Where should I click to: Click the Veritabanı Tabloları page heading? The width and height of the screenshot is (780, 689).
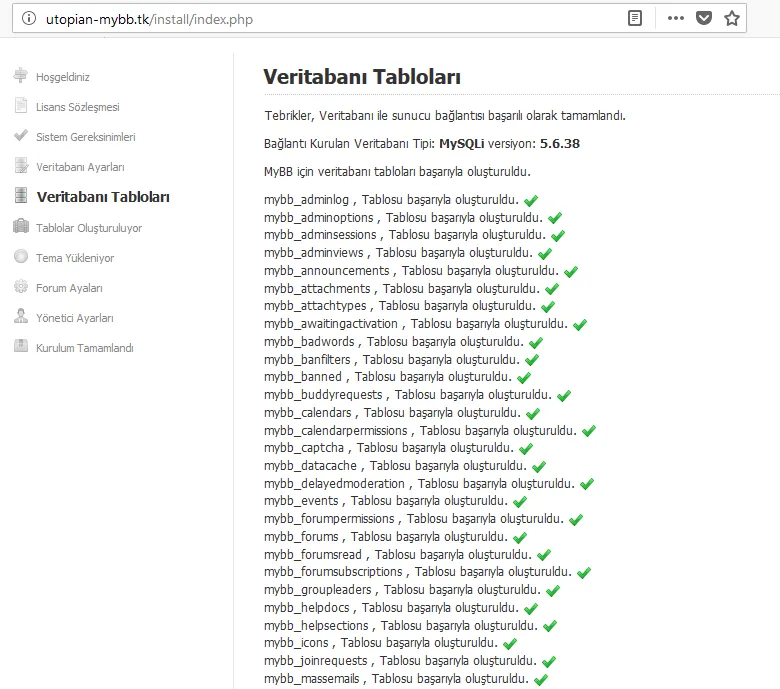coord(362,77)
